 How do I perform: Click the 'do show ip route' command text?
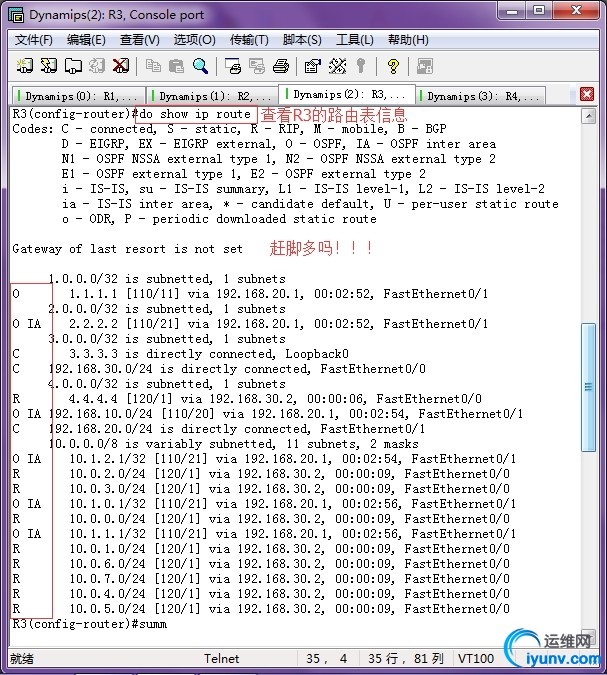[x=195, y=114]
